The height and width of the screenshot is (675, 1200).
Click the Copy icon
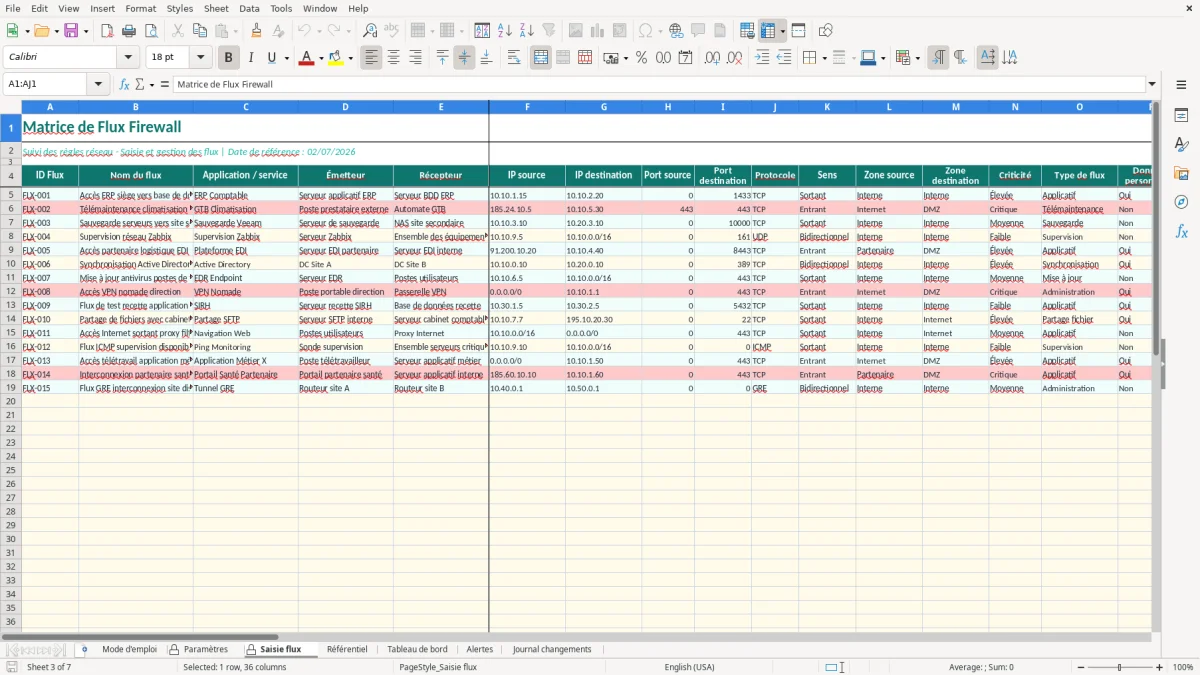pos(199,31)
